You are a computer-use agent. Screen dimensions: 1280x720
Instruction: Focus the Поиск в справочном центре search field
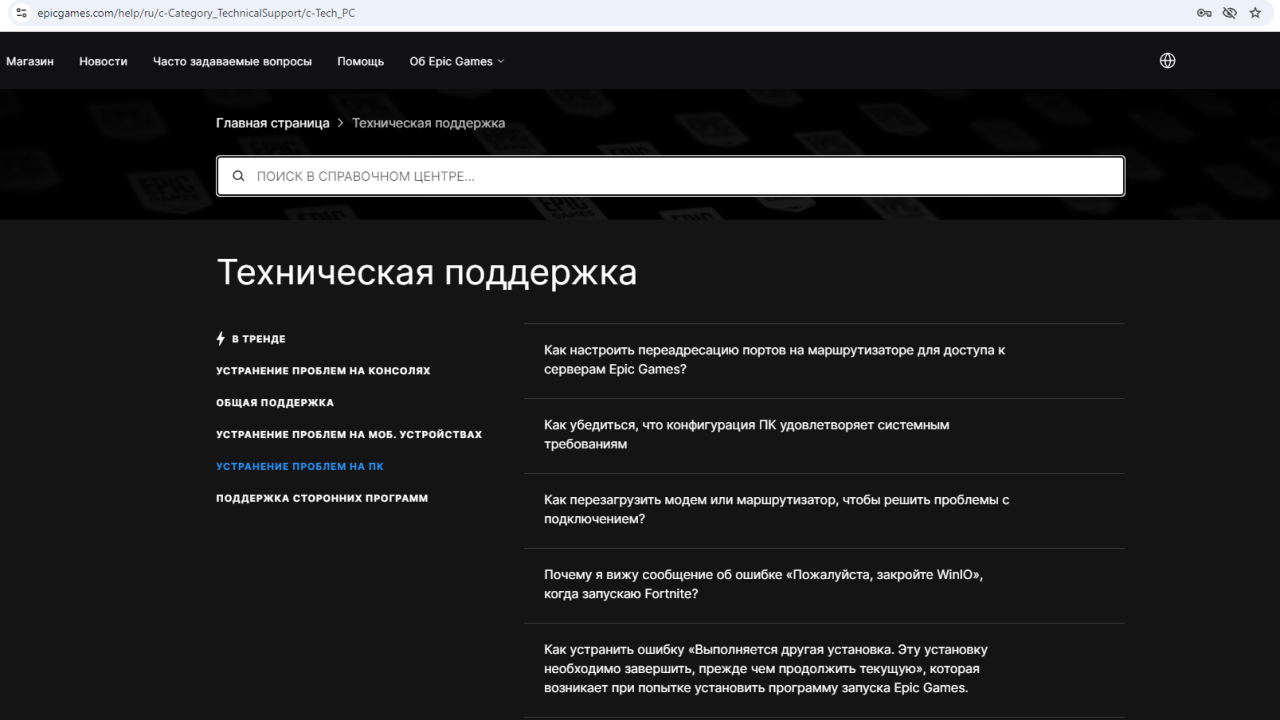pos(671,176)
